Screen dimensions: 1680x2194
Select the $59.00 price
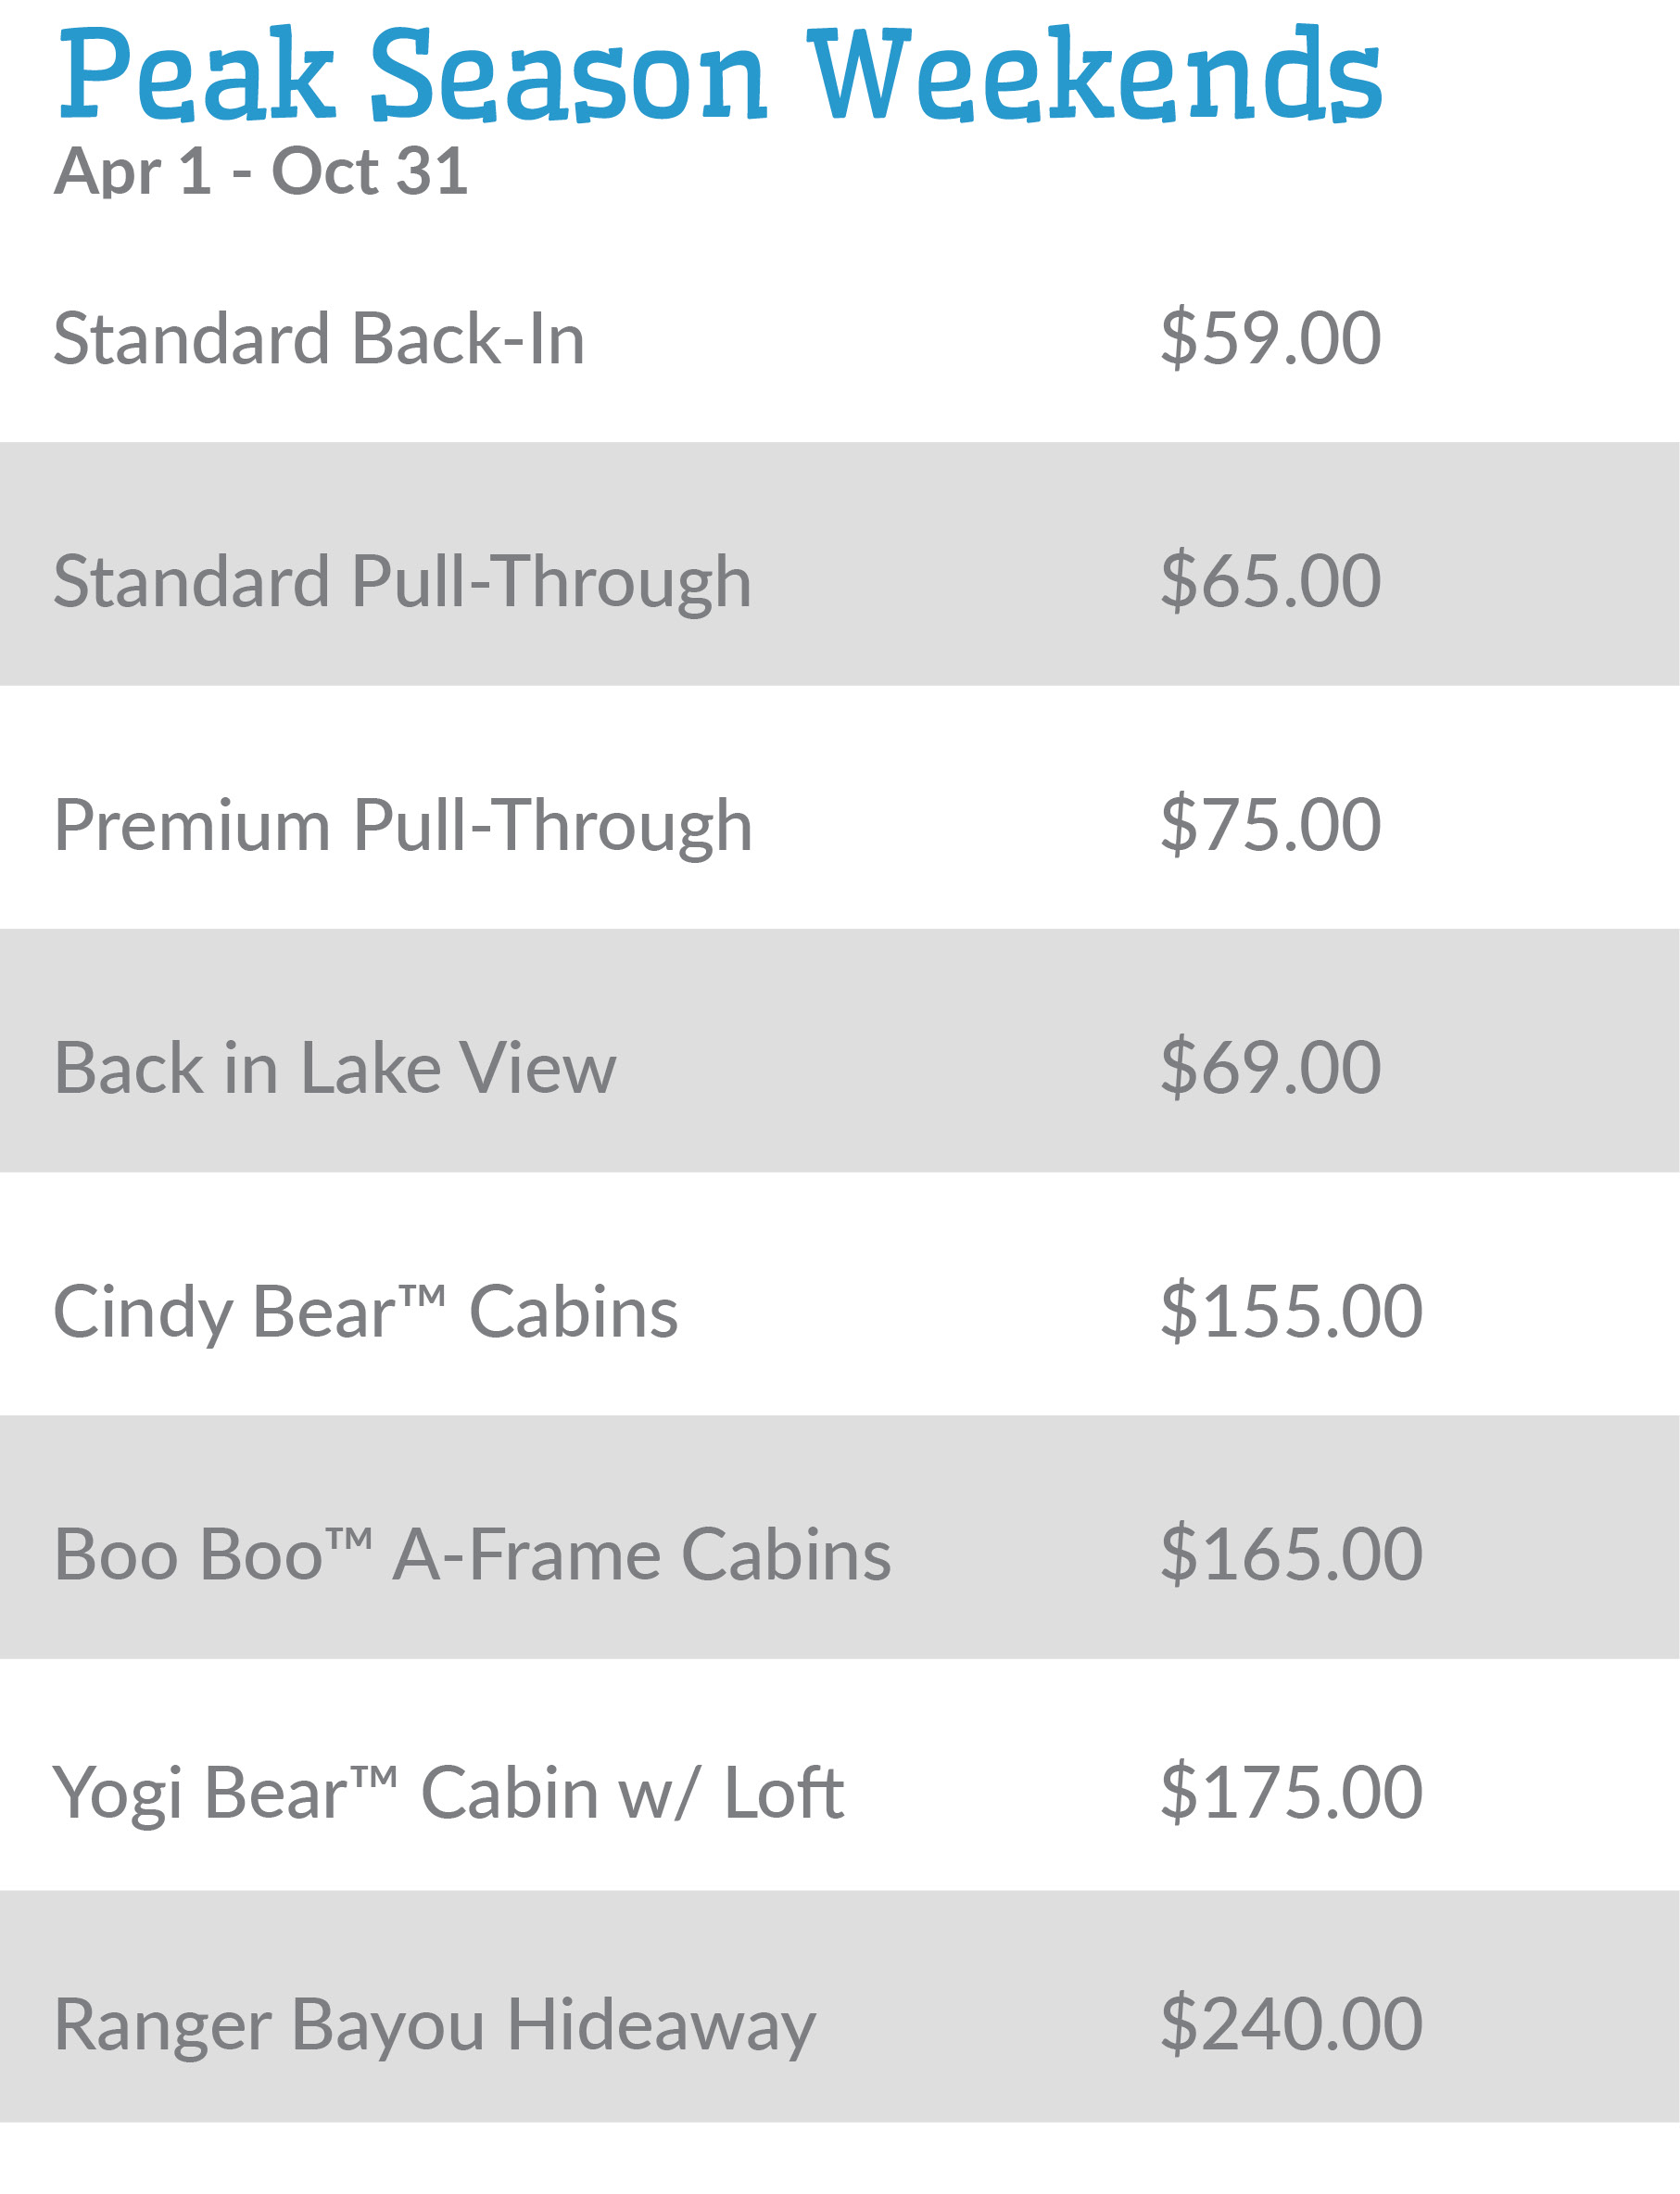coord(1270,339)
